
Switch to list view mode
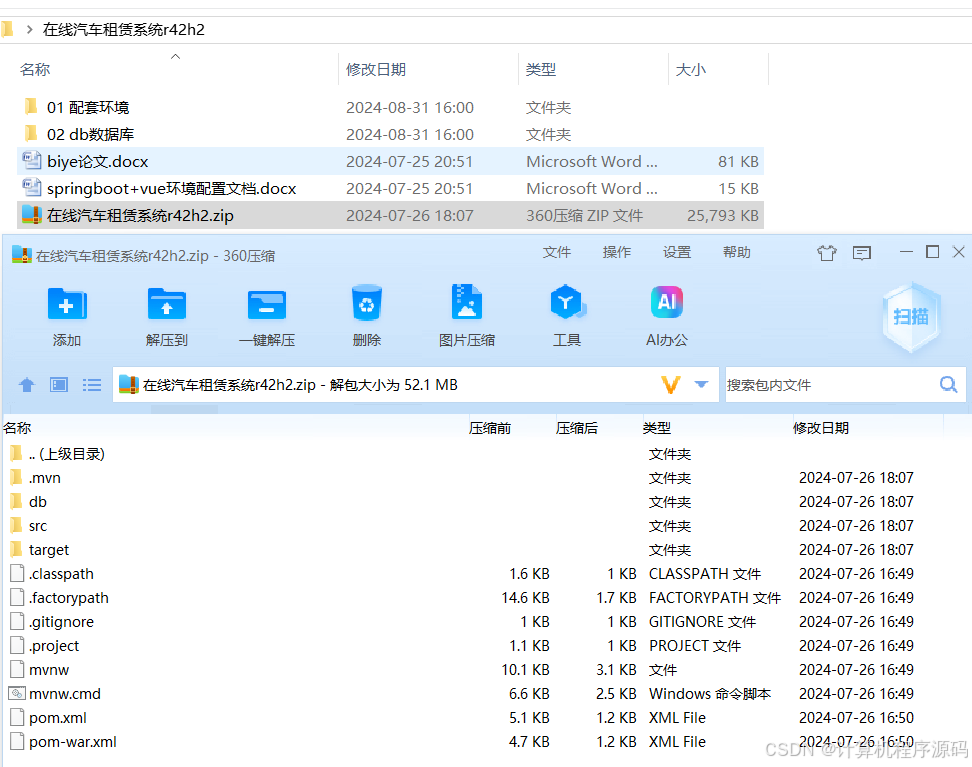pyautogui.click(x=92, y=384)
